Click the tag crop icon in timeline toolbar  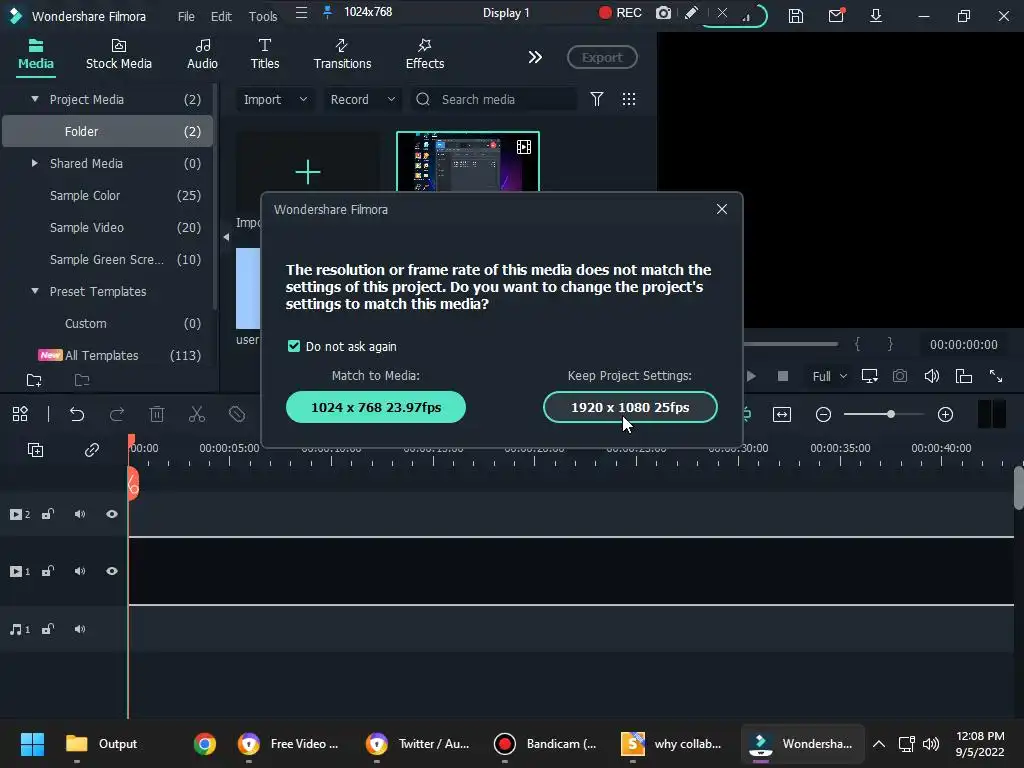(x=236, y=414)
